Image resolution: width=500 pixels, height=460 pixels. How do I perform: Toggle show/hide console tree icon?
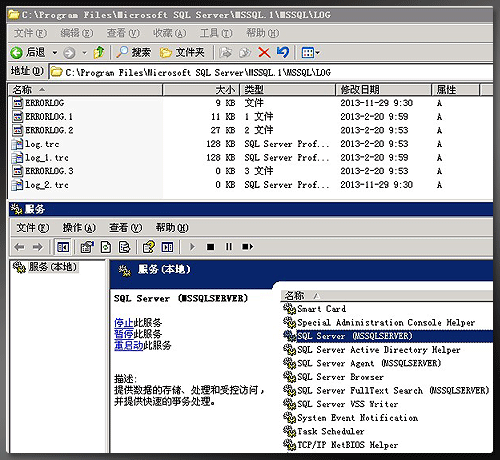63,247
